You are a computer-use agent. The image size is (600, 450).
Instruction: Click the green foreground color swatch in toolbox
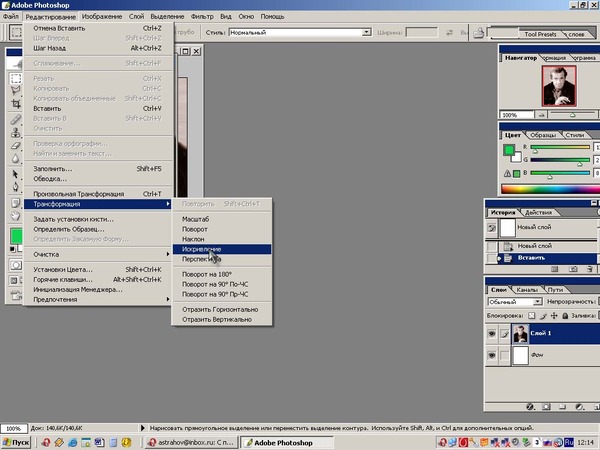(x=16, y=235)
